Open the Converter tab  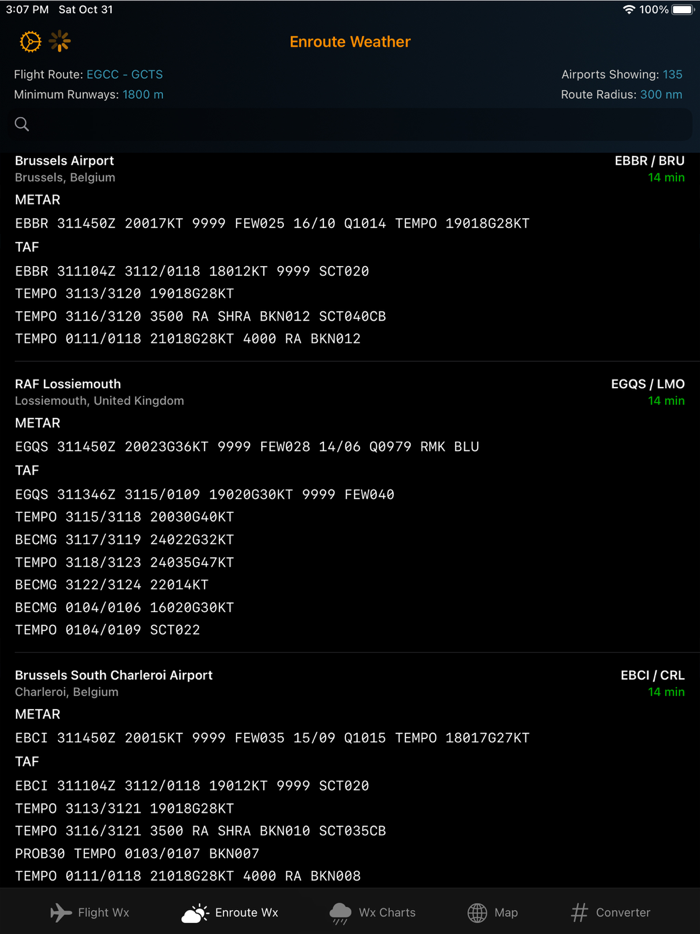click(611, 912)
